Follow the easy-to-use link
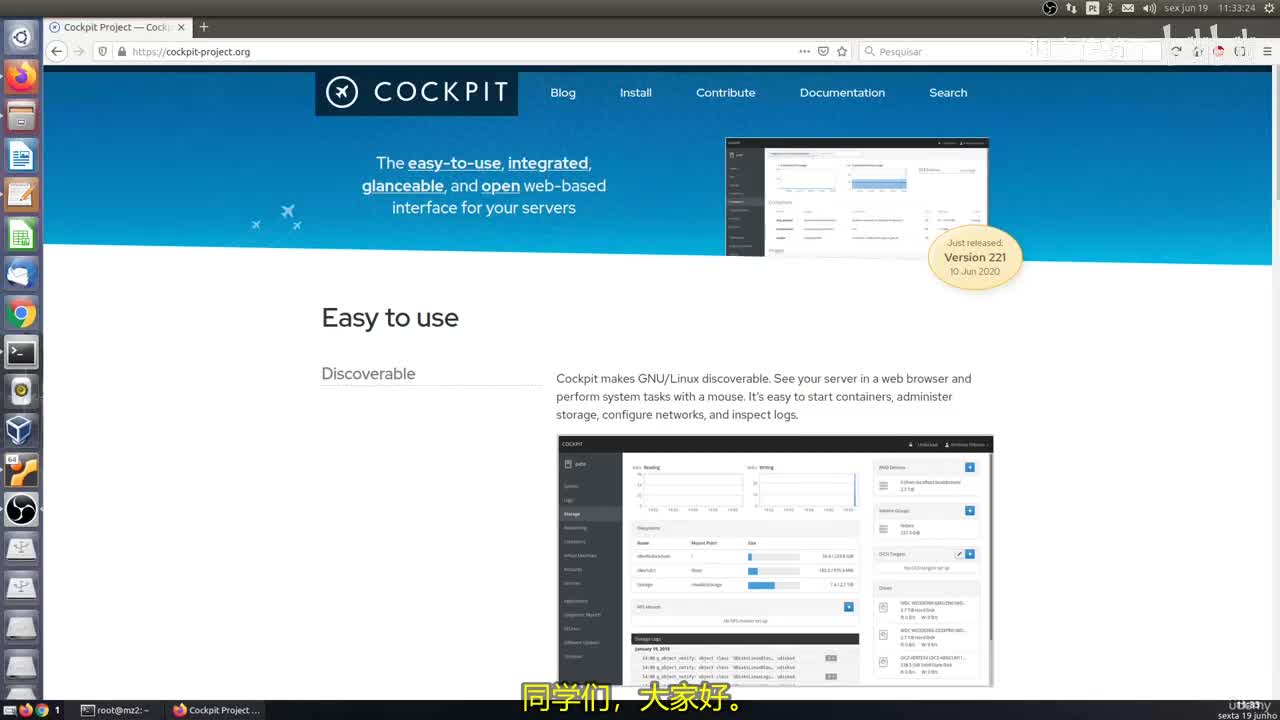 (x=455, y=163)
